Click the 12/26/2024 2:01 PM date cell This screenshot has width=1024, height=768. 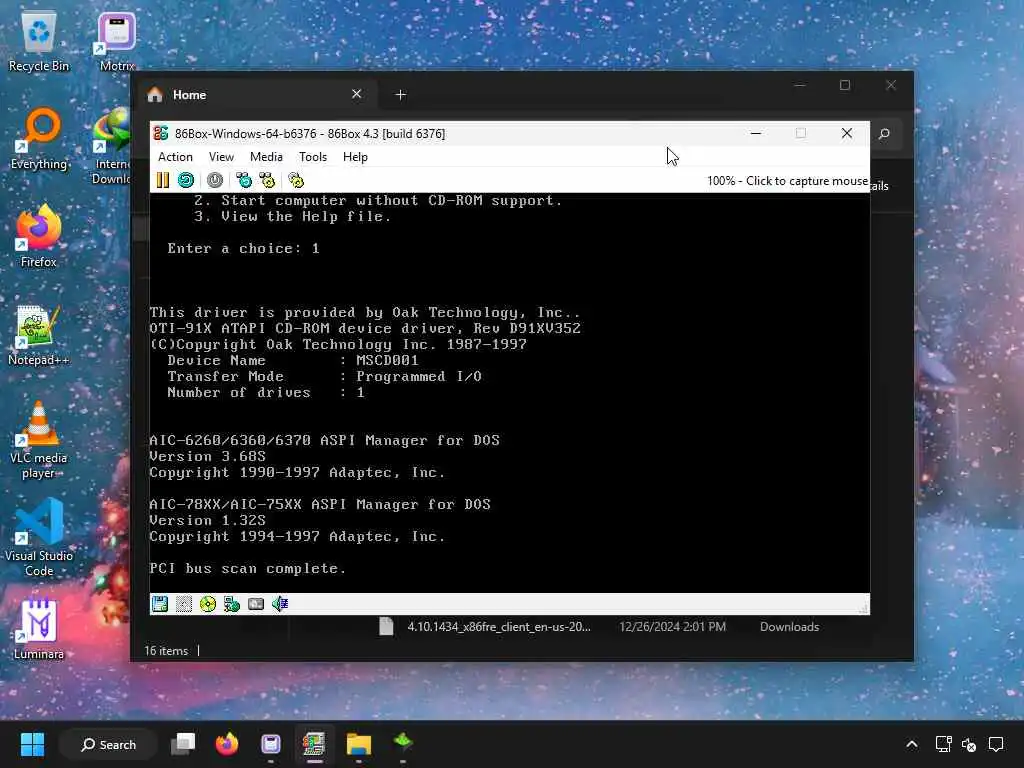click(672, 627)
